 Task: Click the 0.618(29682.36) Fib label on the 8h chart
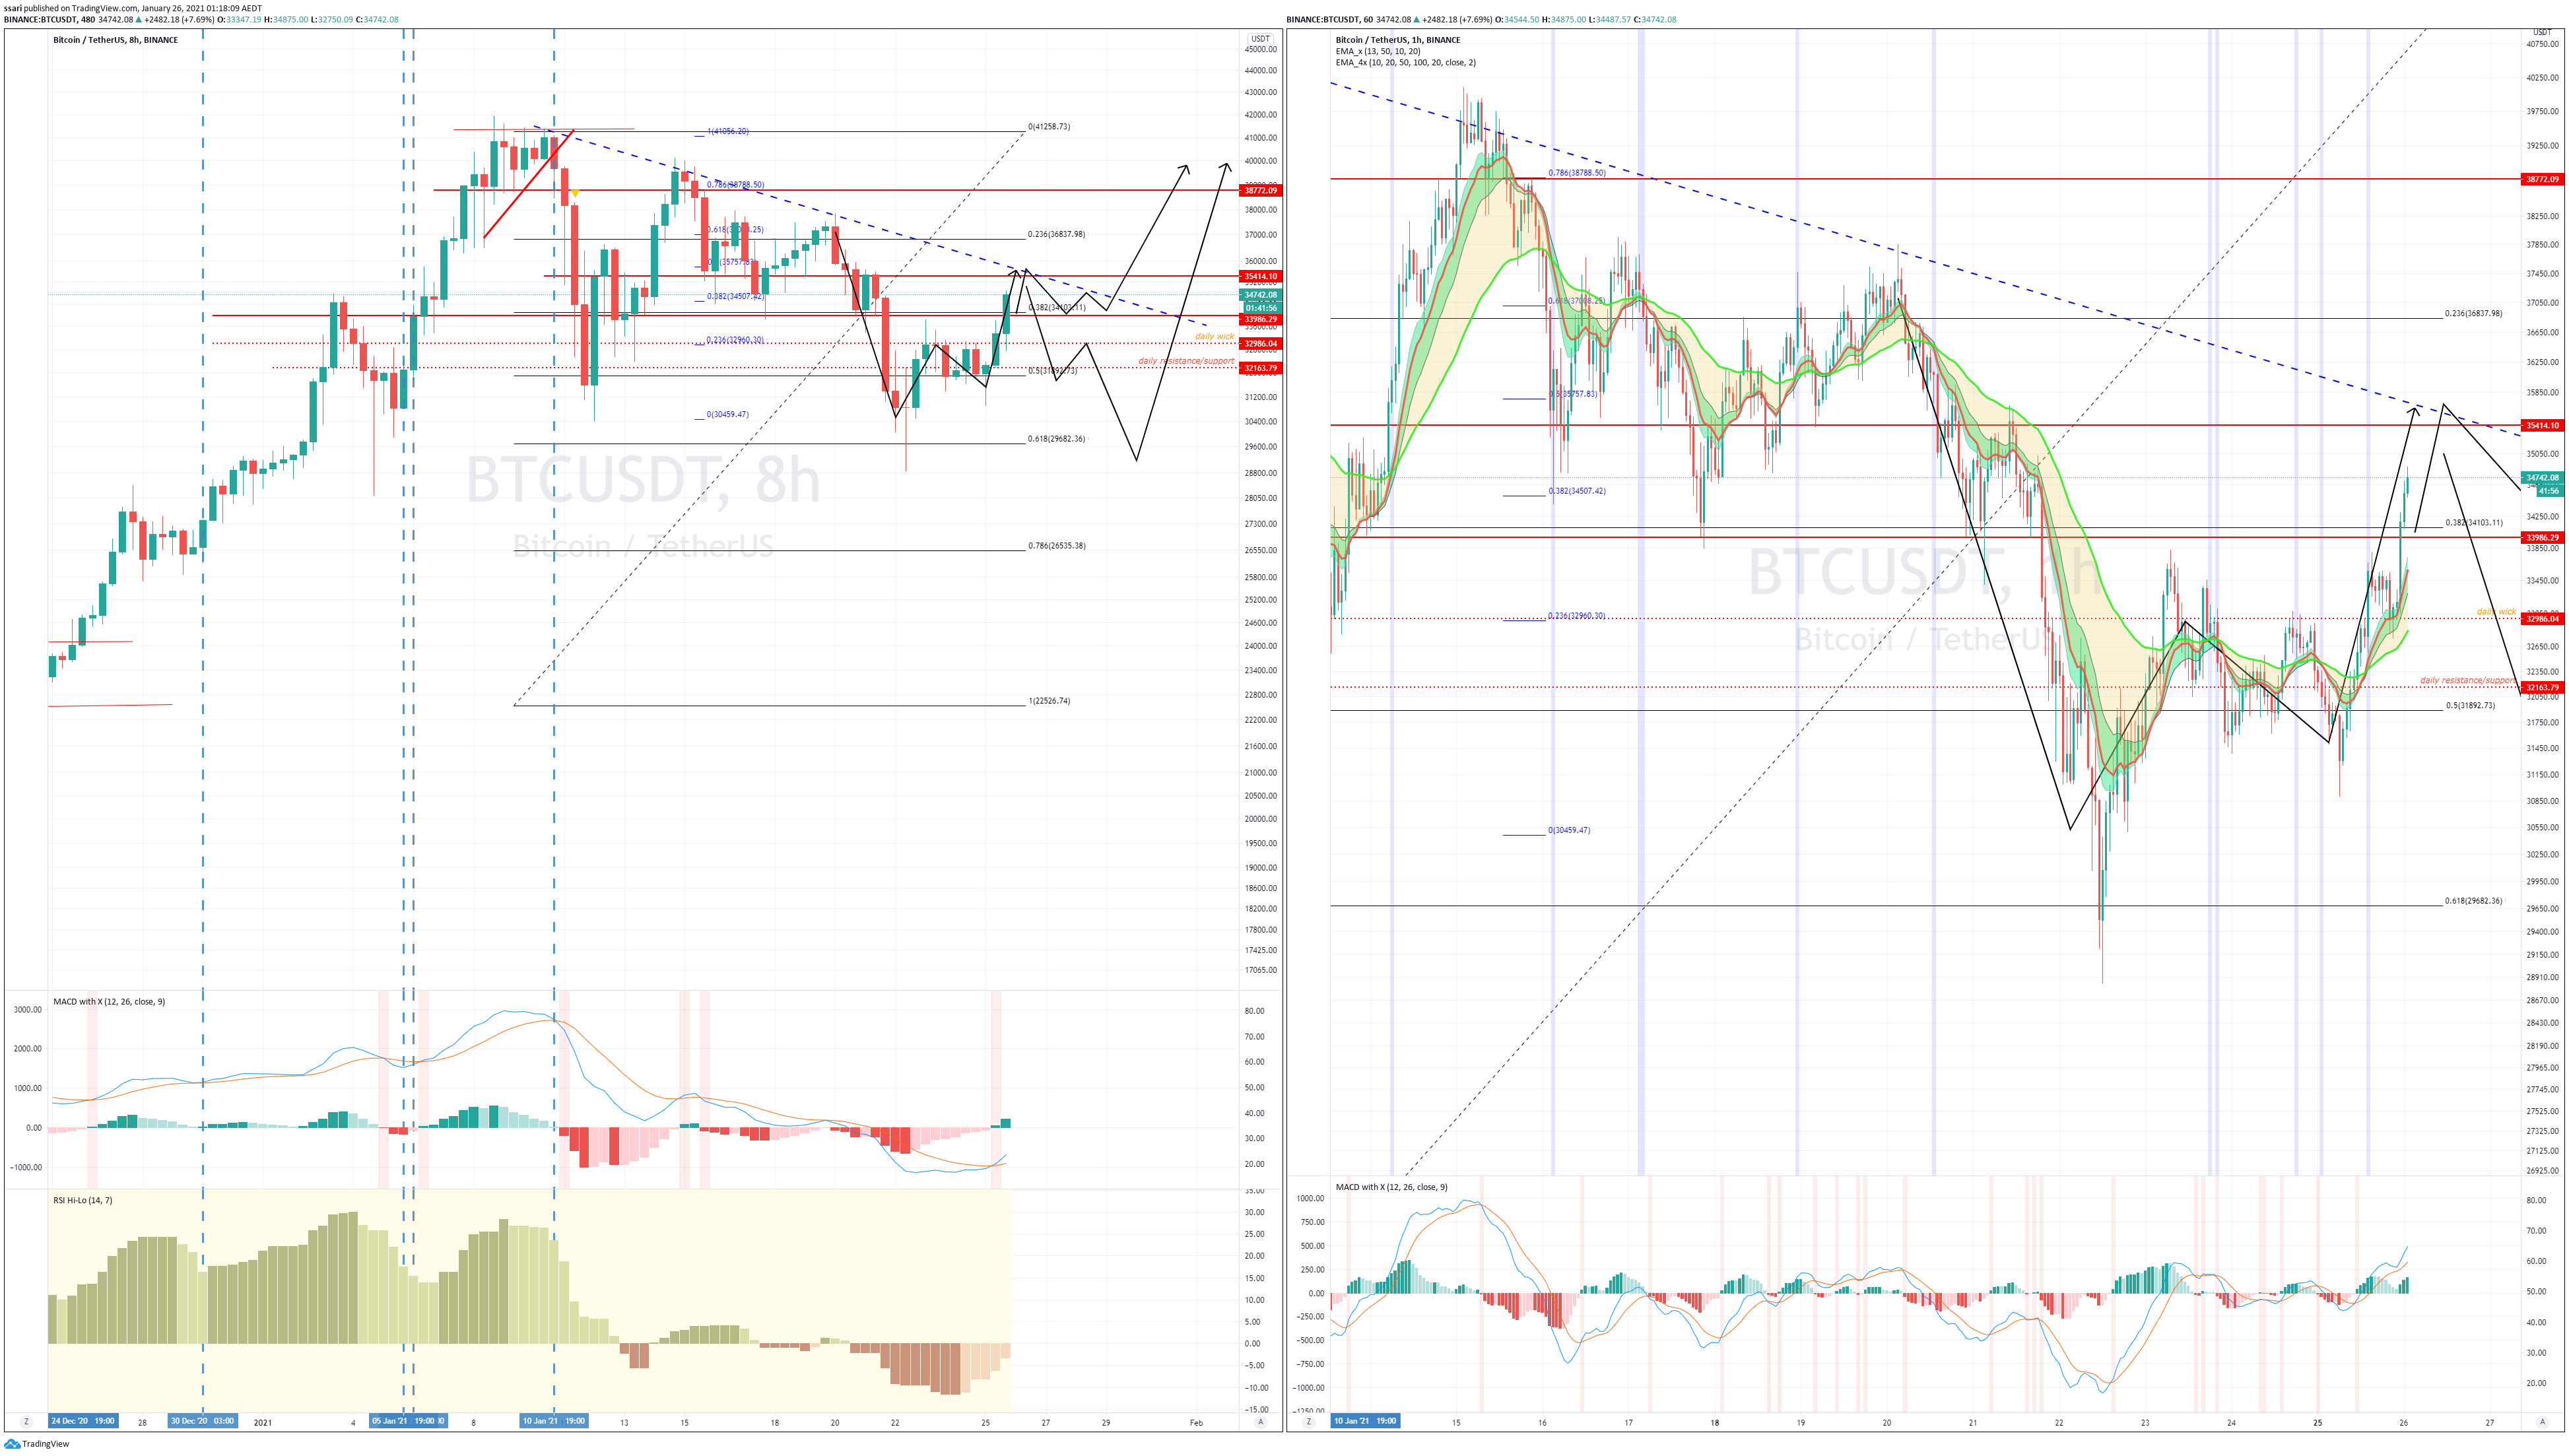(x=1056, y=439)
